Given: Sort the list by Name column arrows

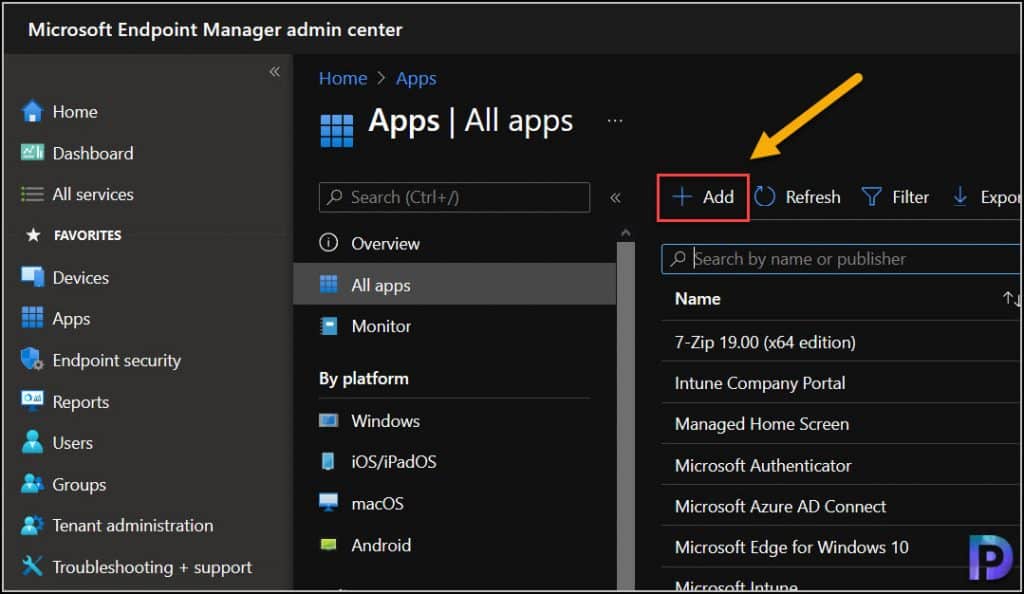Looking at the screenshot, I should pyautogui.click(x=1011, y=299).
